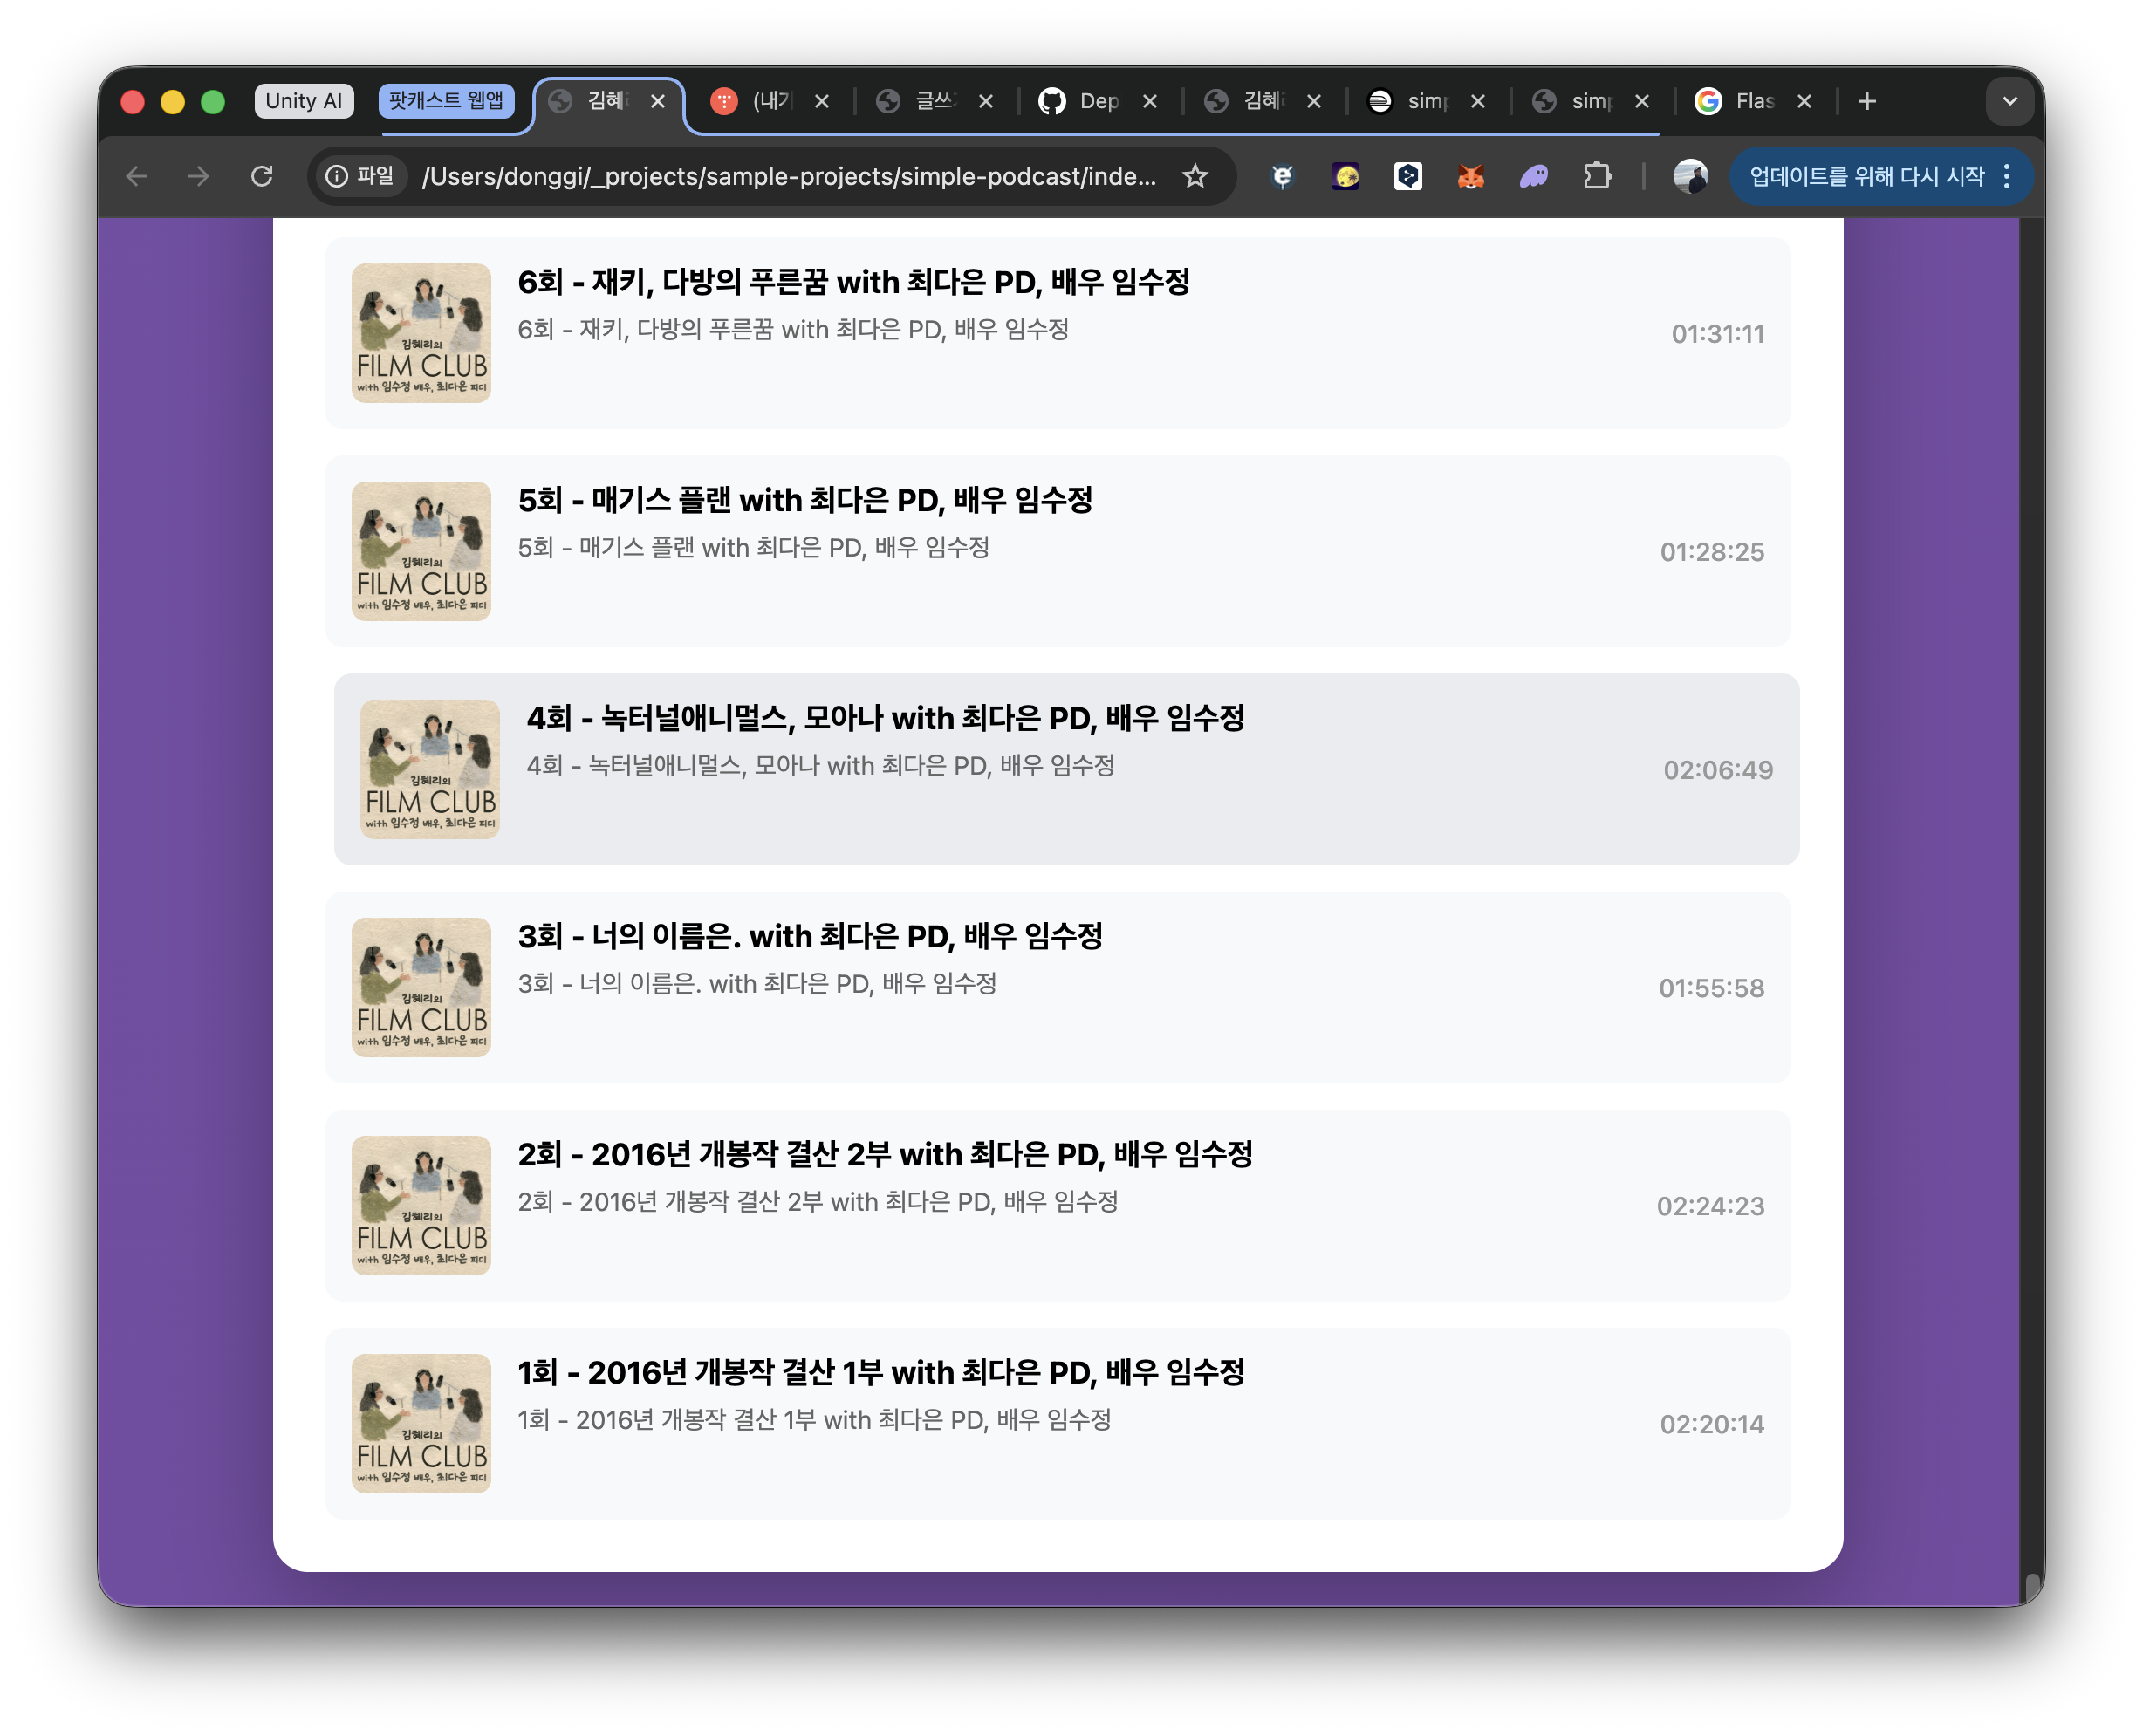
Task: Open the Extensions puzzle piece menu
Action: [1597, 176]
